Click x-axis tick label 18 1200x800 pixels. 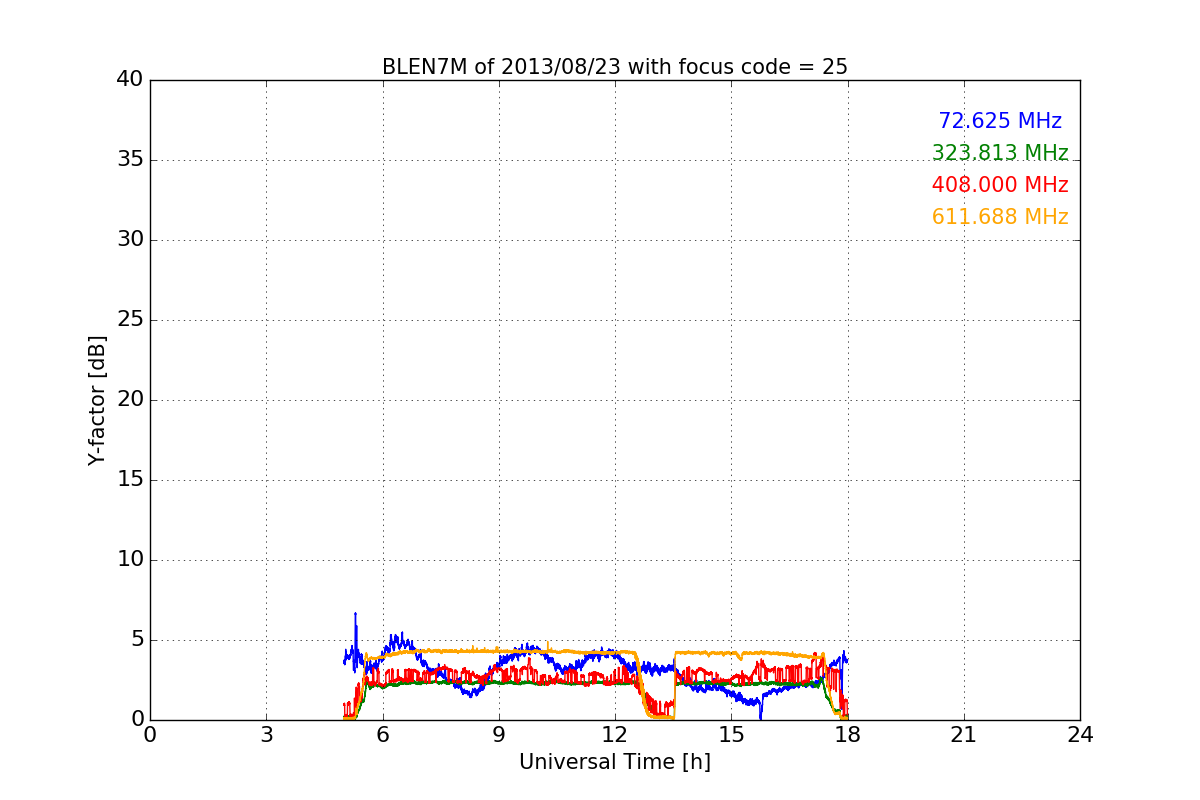point(848,735)
